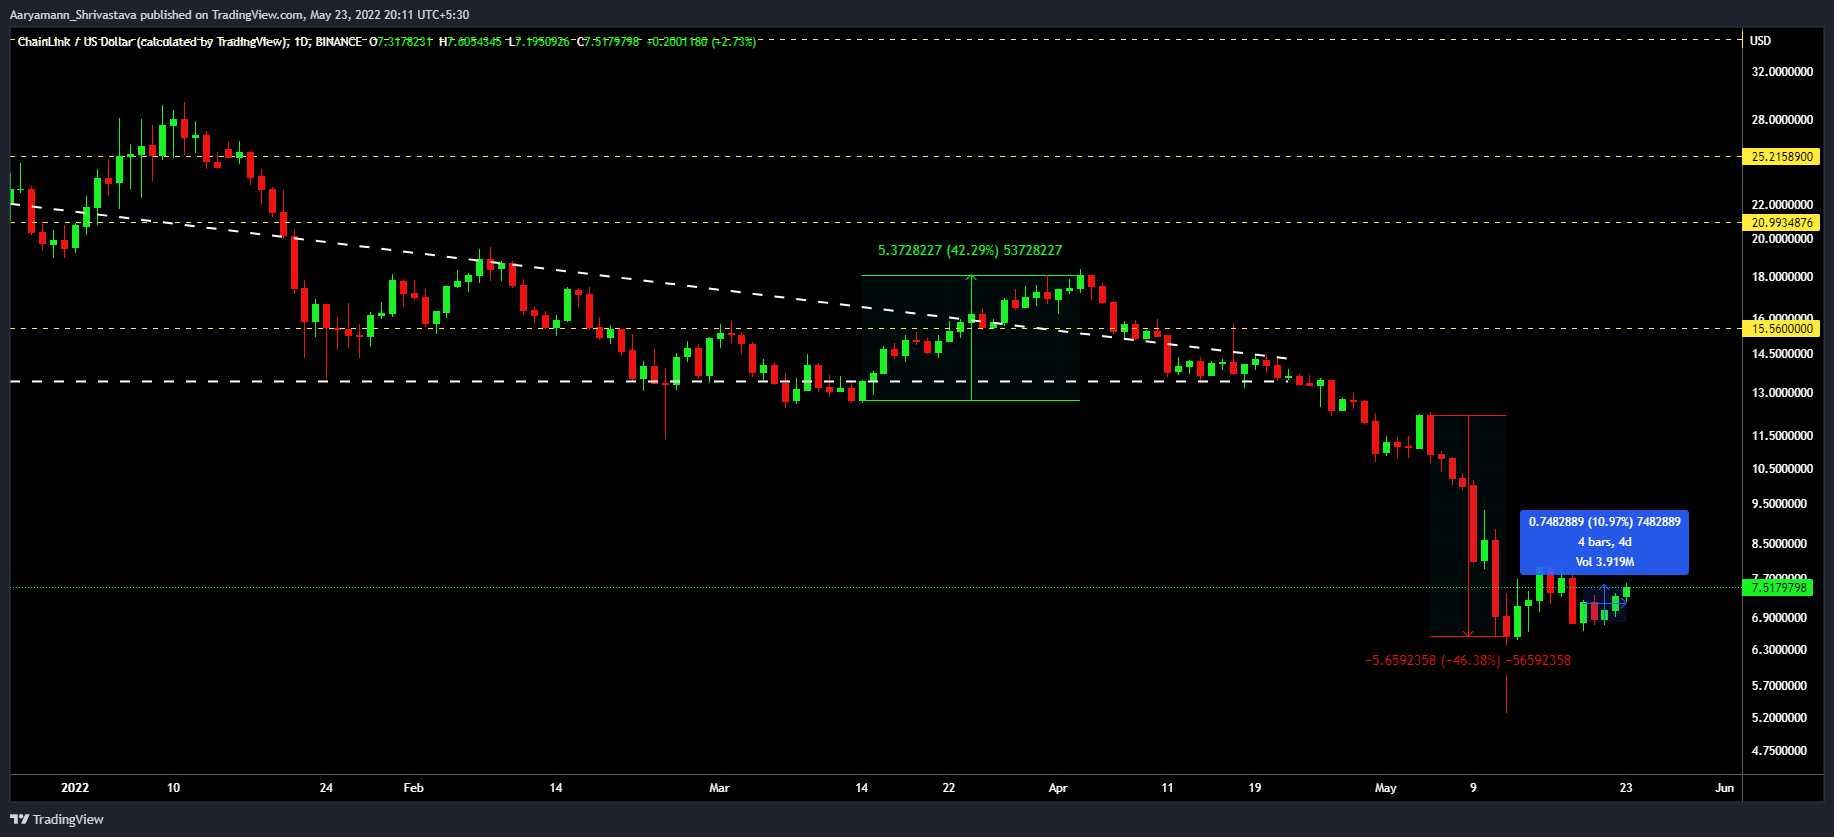The width and height of the screenshot is (1834, 837).
Task: Select the yellow 25.2158900 price label
Action: 1781,157
